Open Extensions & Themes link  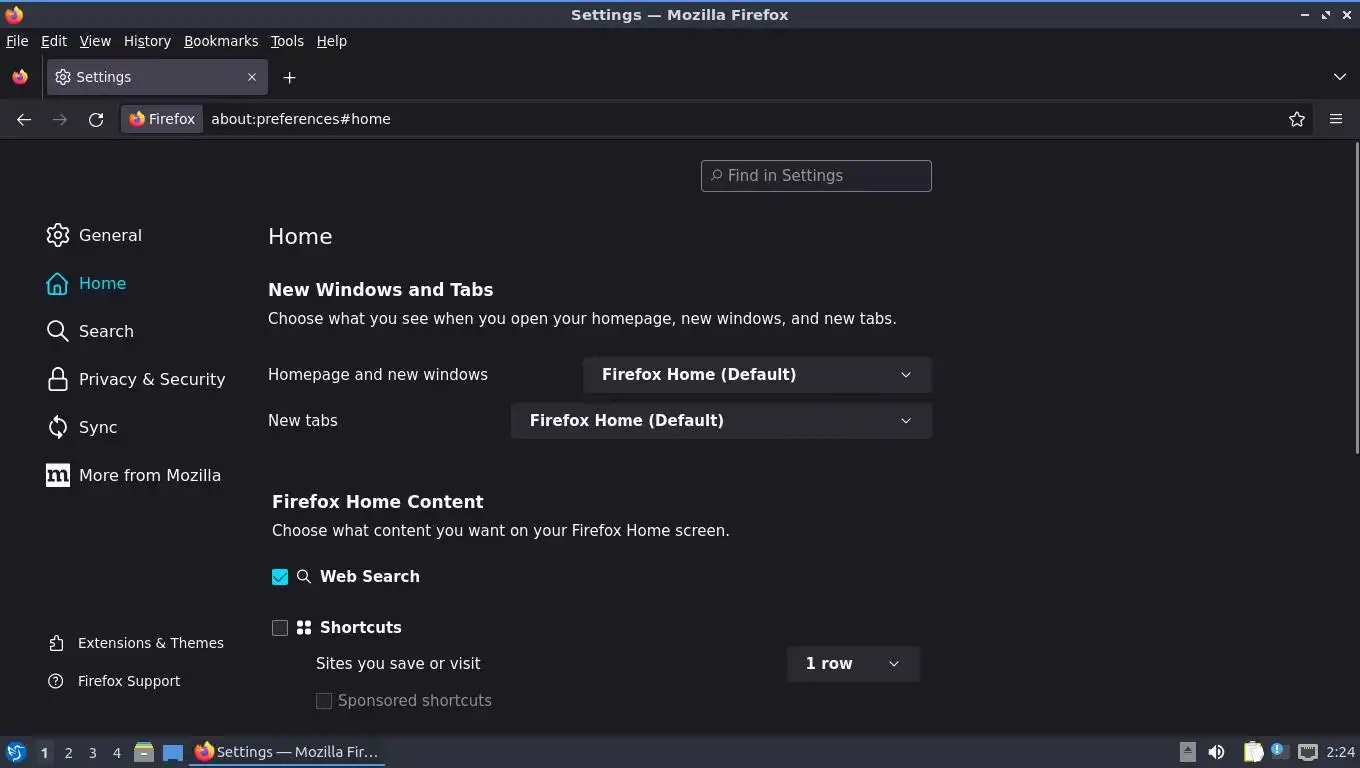[x=136, y=643]
